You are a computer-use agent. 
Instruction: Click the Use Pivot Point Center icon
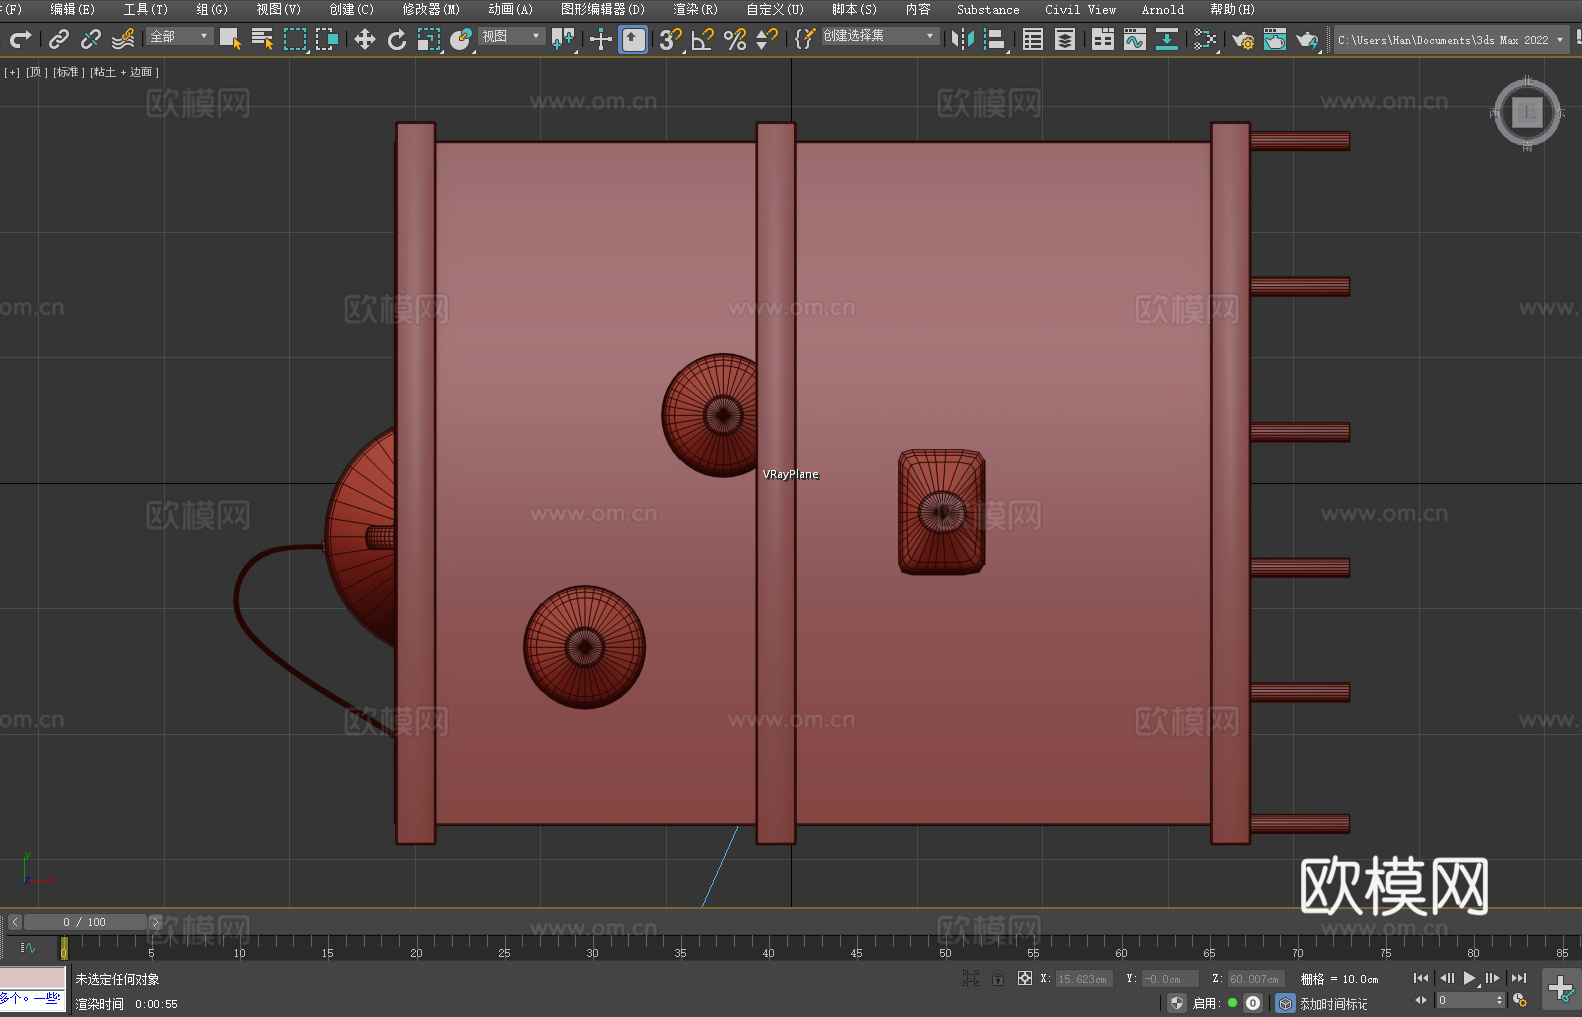(x=563, y=39)
